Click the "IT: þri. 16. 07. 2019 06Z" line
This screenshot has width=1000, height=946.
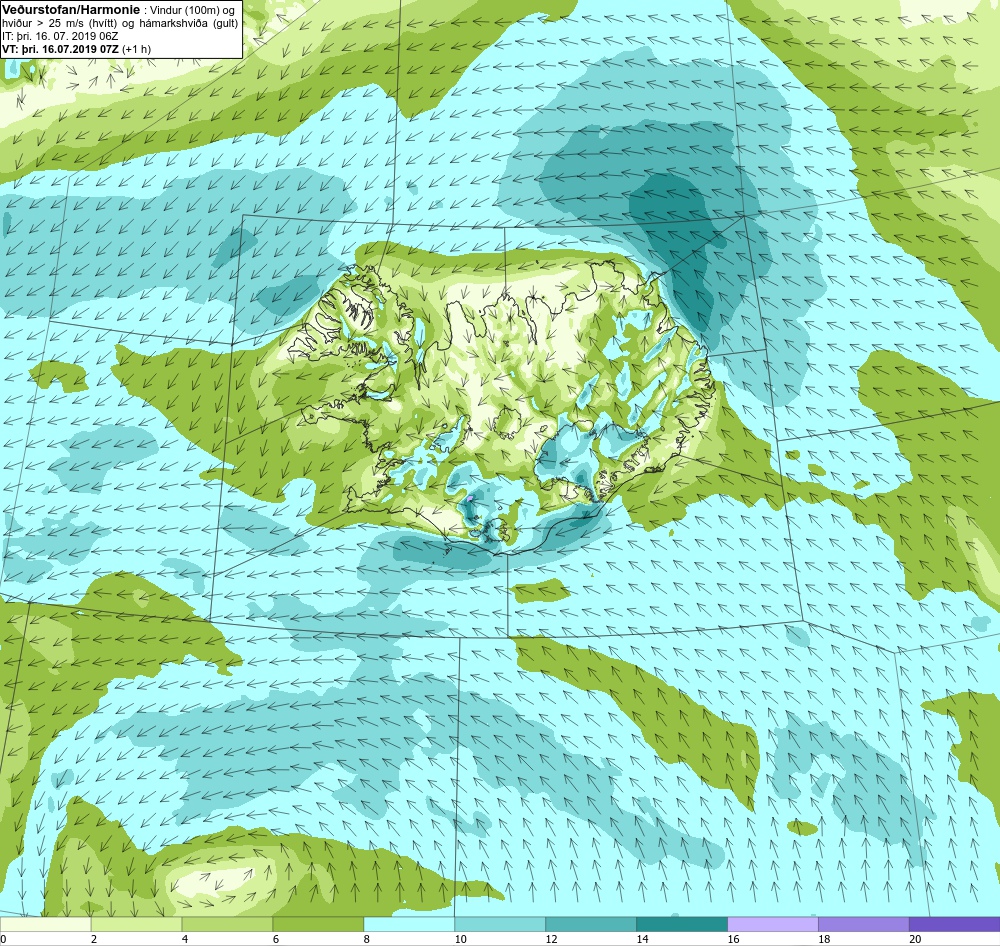coord(60,36)
